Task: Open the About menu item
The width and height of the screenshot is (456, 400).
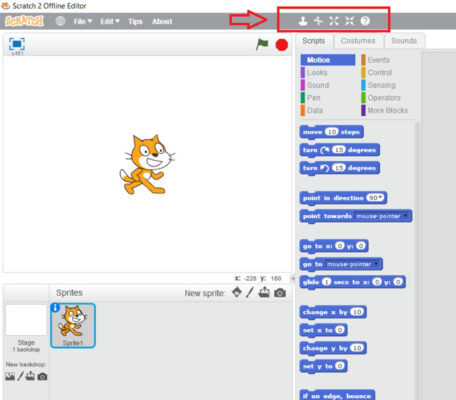Action: tap(162, 21)
